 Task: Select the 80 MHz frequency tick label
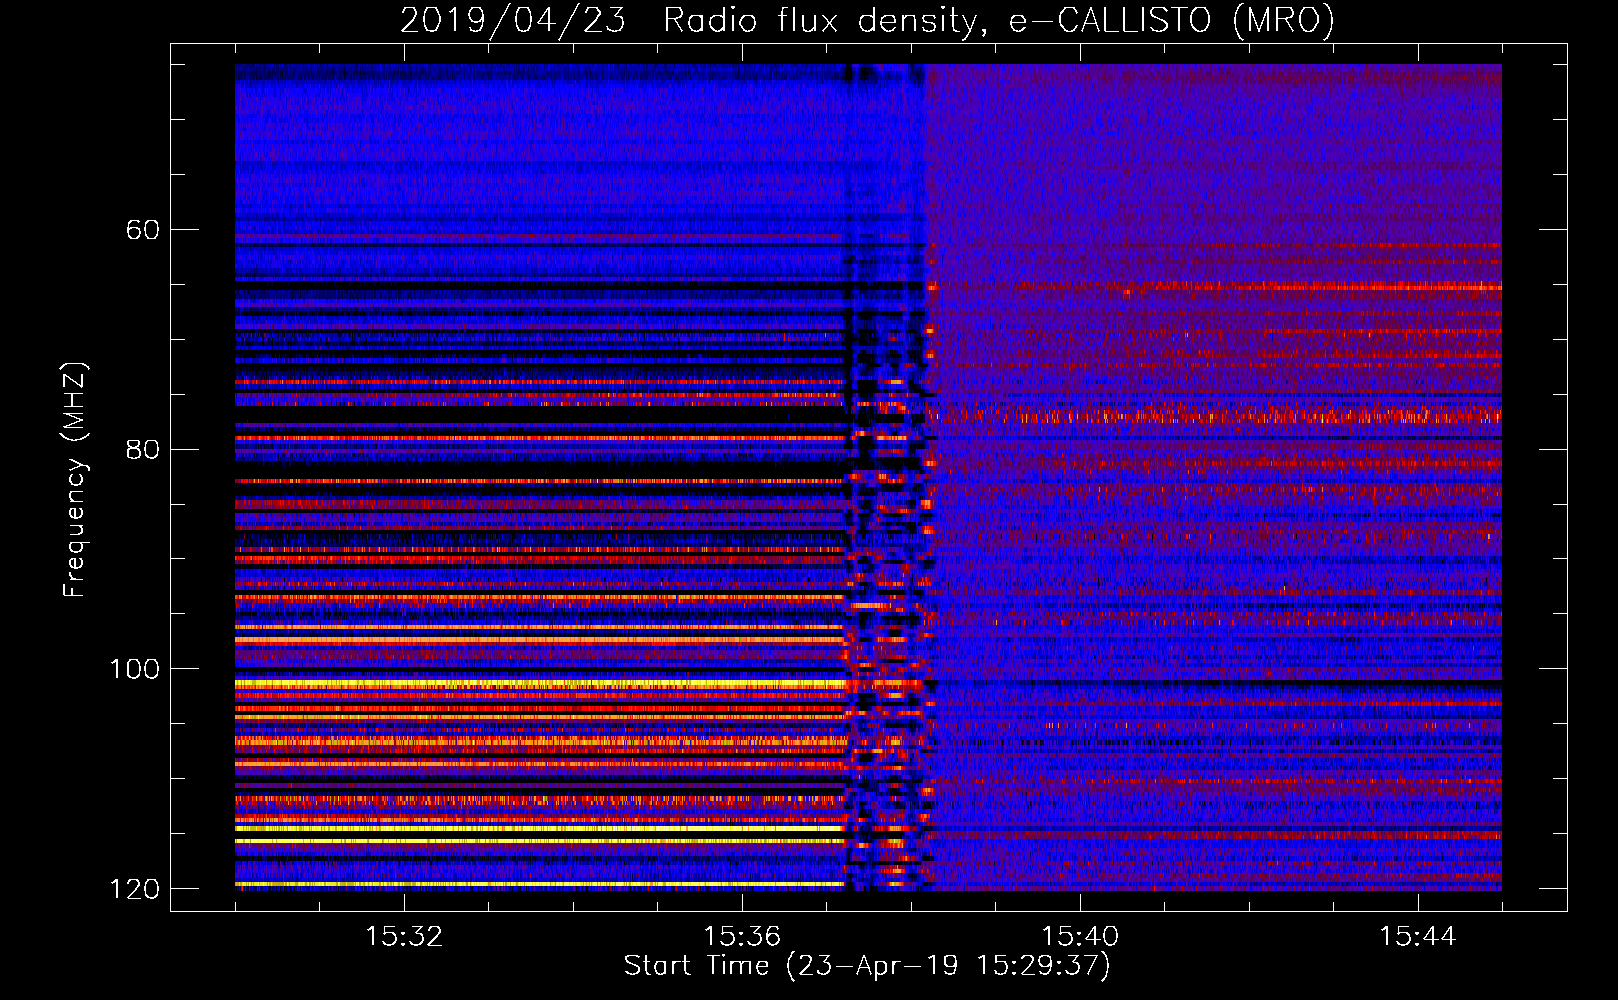click(143, 449)
